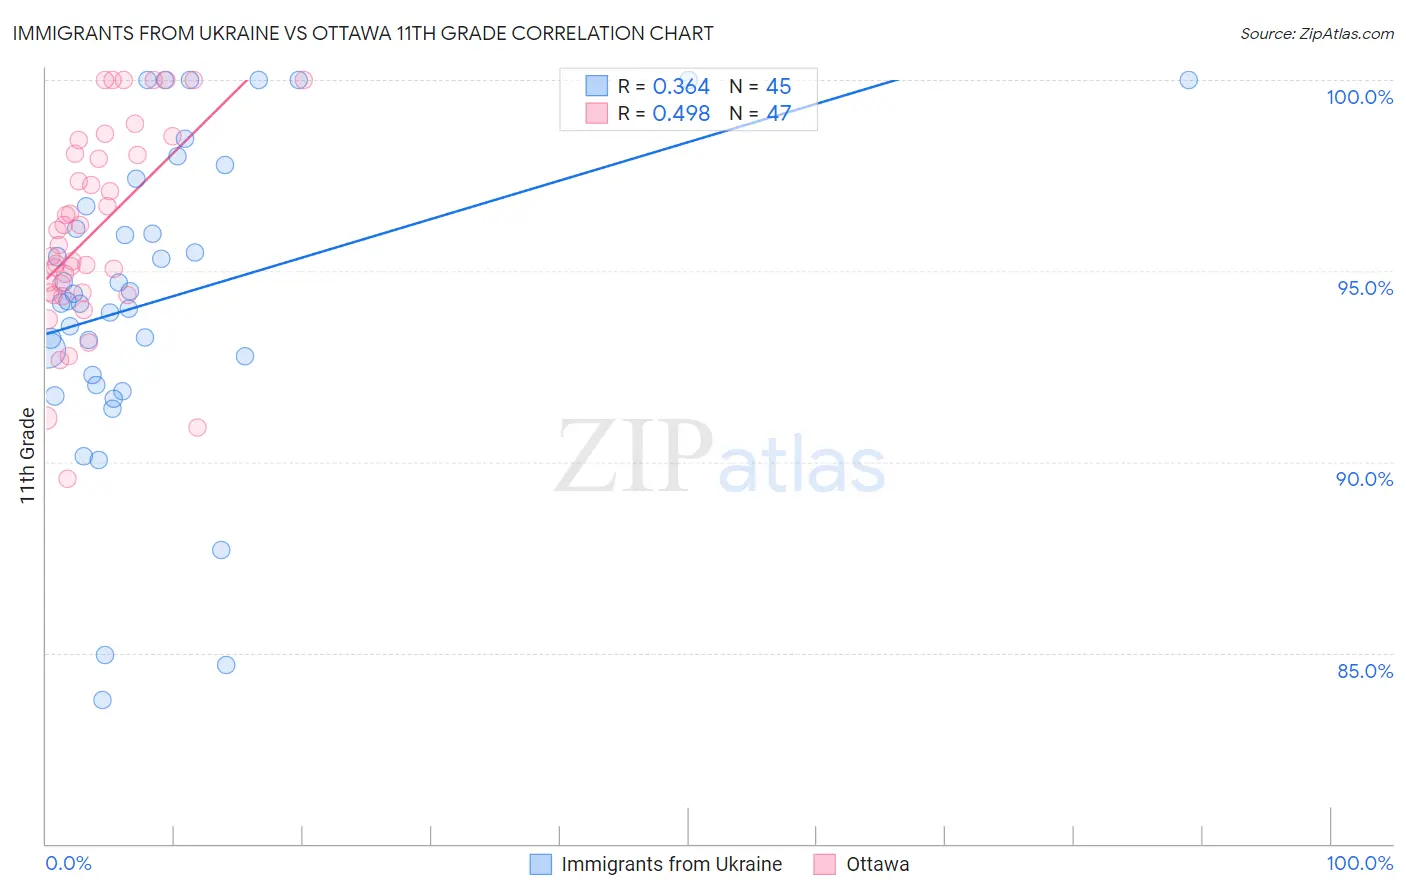Viewport: 1406px width, 892px height.
Task: Click the pink swatch beside R = 0.498
Action: [597, 113]
